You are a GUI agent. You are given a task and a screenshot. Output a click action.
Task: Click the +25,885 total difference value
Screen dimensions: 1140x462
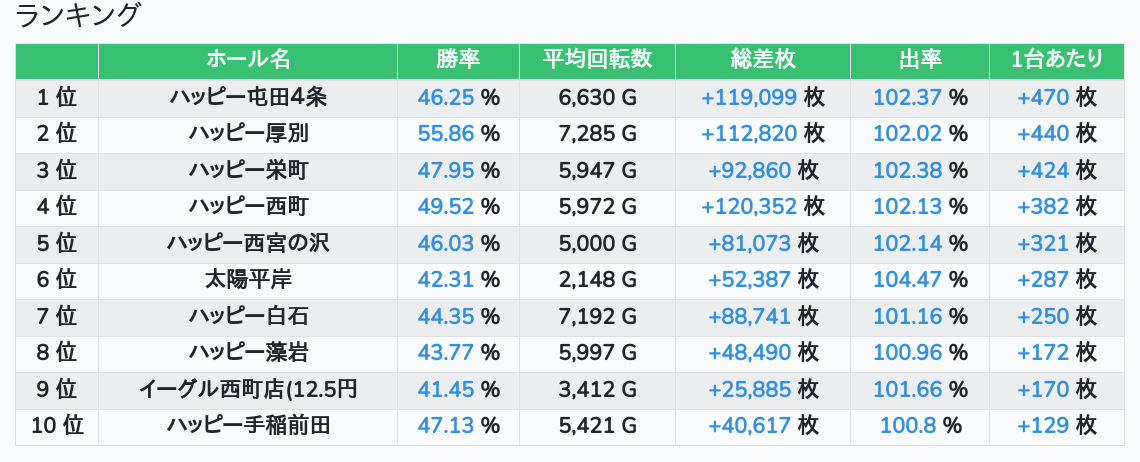coord(749,389)
